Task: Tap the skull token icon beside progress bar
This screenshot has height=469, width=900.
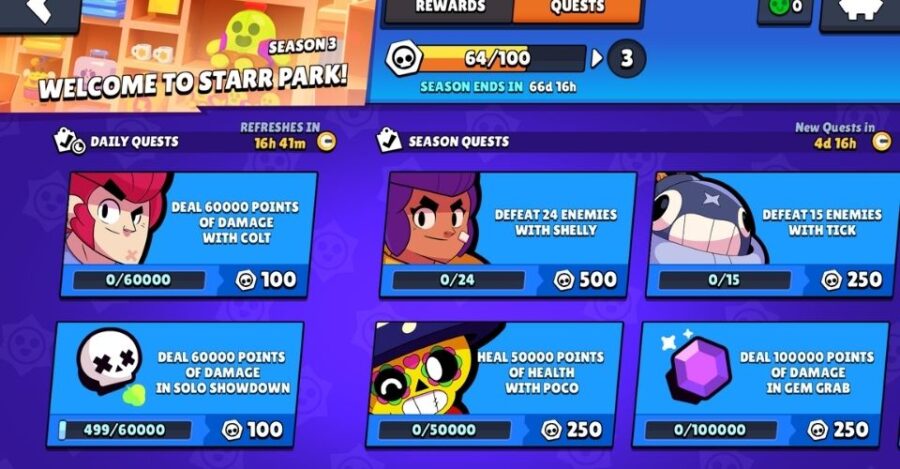Action: point(404,58)
